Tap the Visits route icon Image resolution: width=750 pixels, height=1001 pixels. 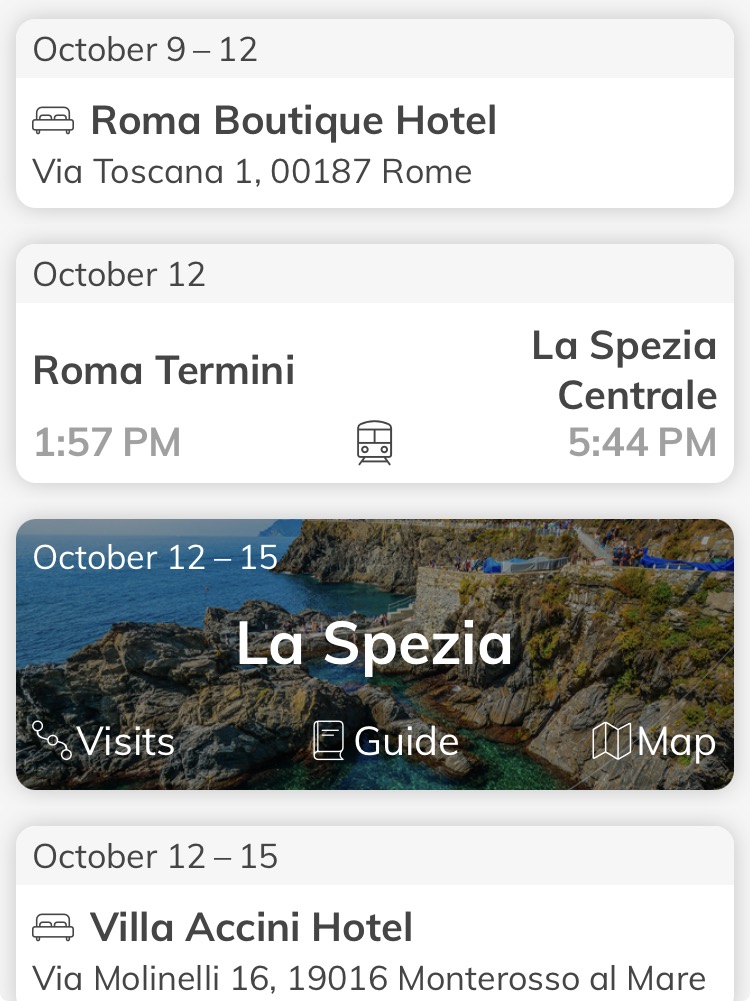pos(52,741)
